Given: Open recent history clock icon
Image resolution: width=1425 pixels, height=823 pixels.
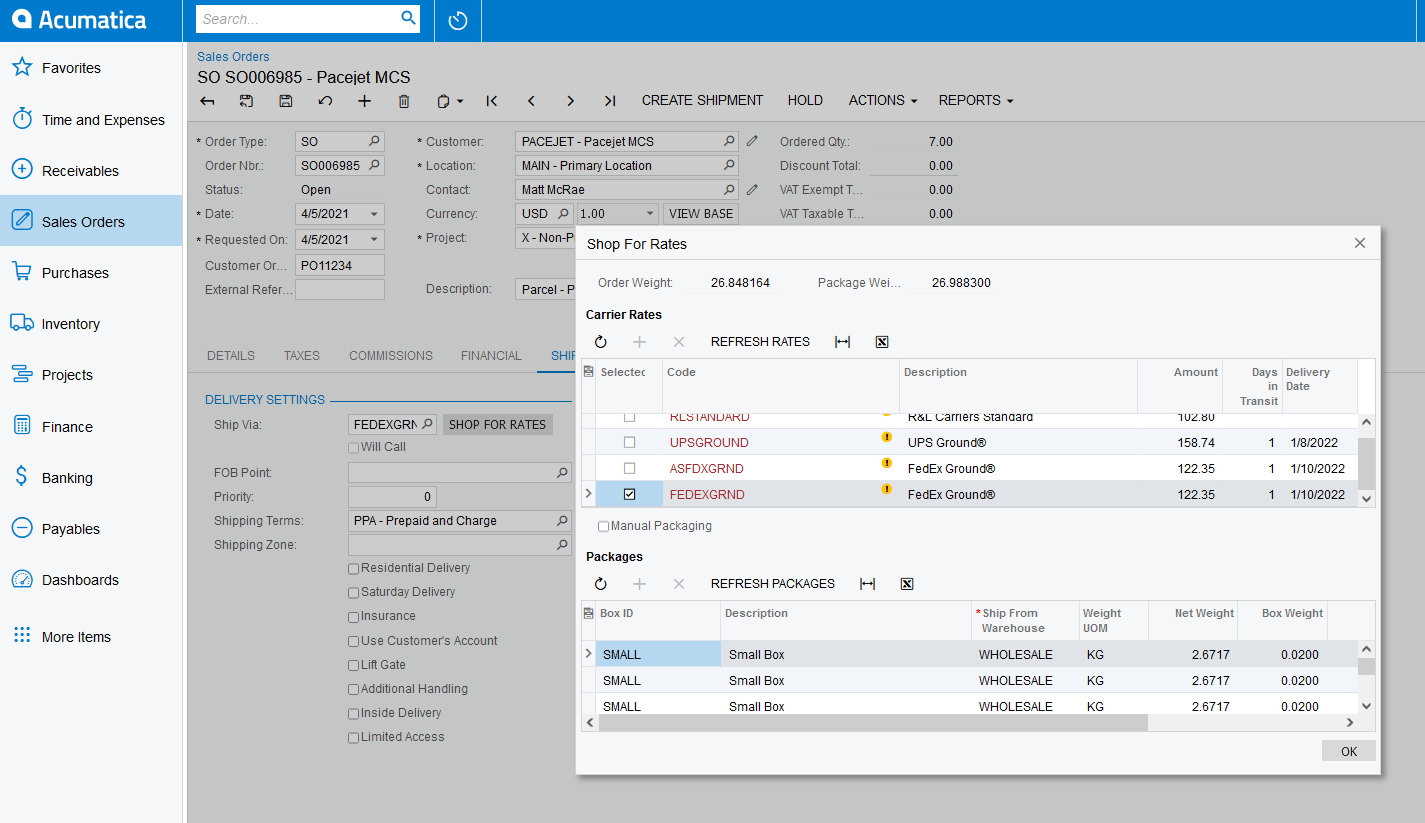Looking at the screenshot, I should 458,20.
